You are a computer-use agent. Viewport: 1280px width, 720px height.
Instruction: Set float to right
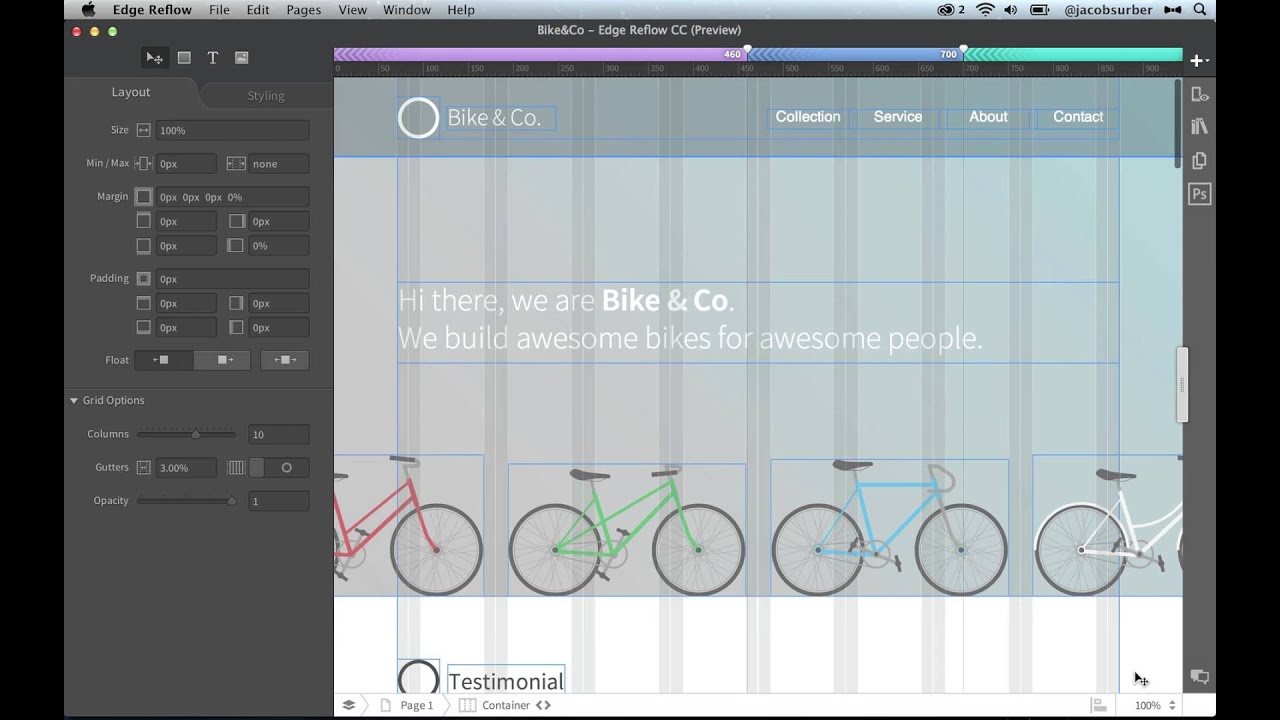click(x=222, y=360)
